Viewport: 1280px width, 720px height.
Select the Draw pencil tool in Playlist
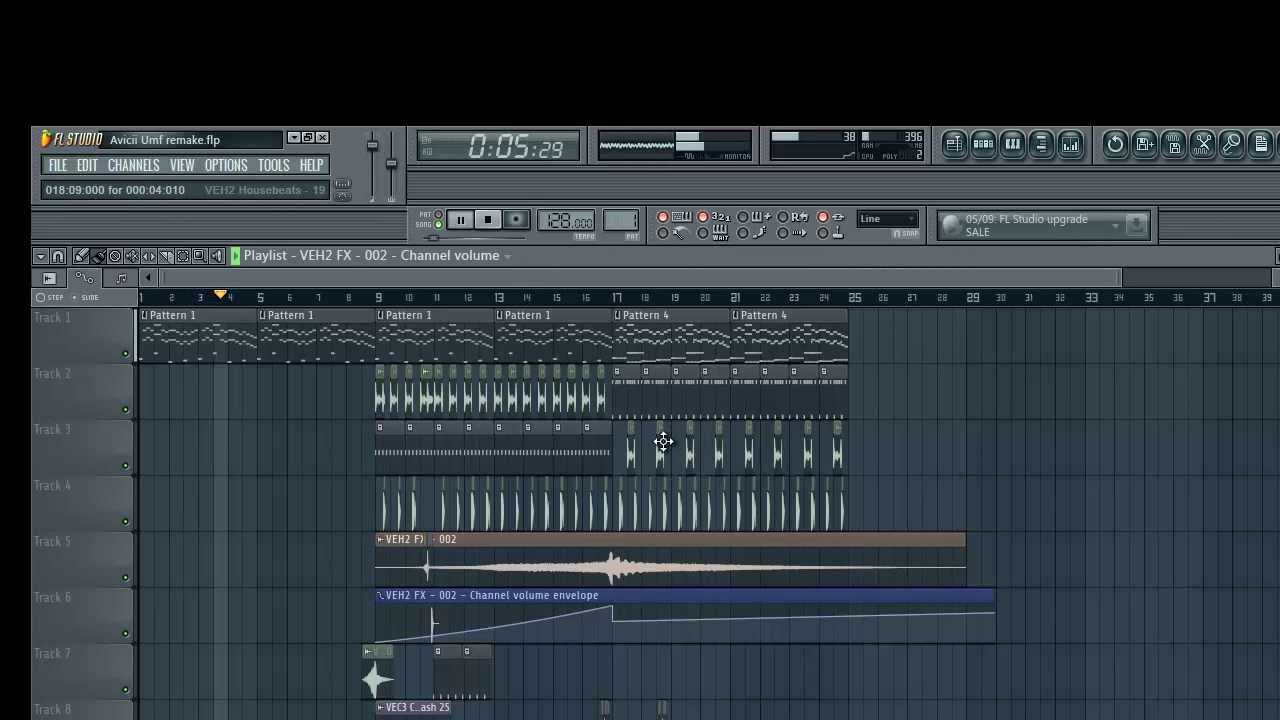pos(81,256)
